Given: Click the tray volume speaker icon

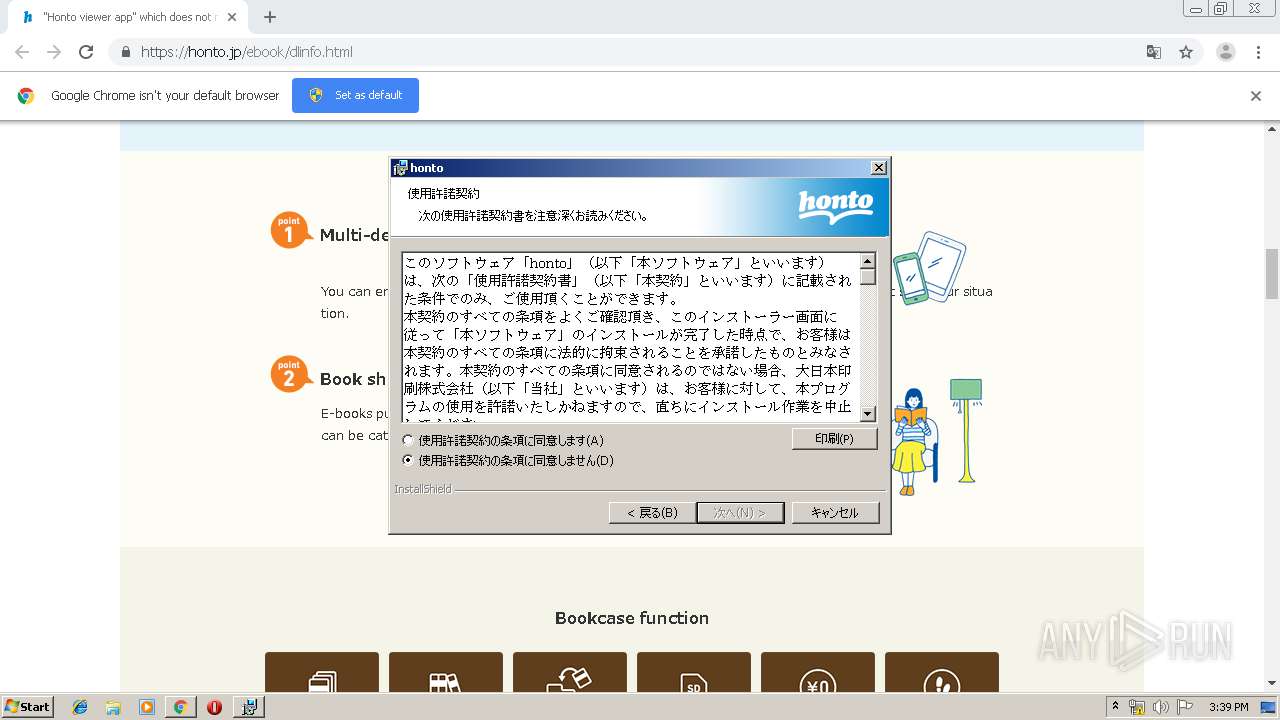Looking at the screenshot, I should (1161, 707).
